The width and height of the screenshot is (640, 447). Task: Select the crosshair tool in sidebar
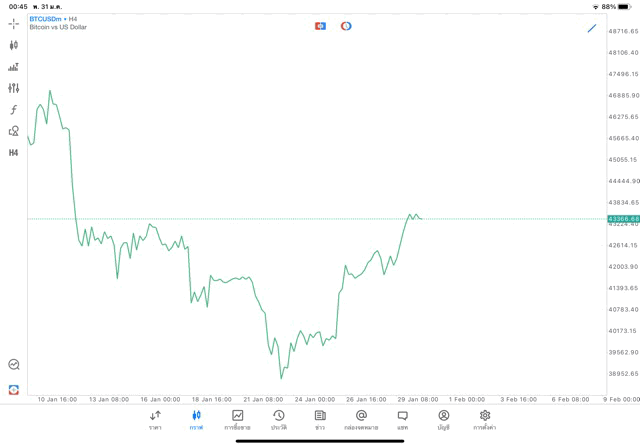point(13,23)
